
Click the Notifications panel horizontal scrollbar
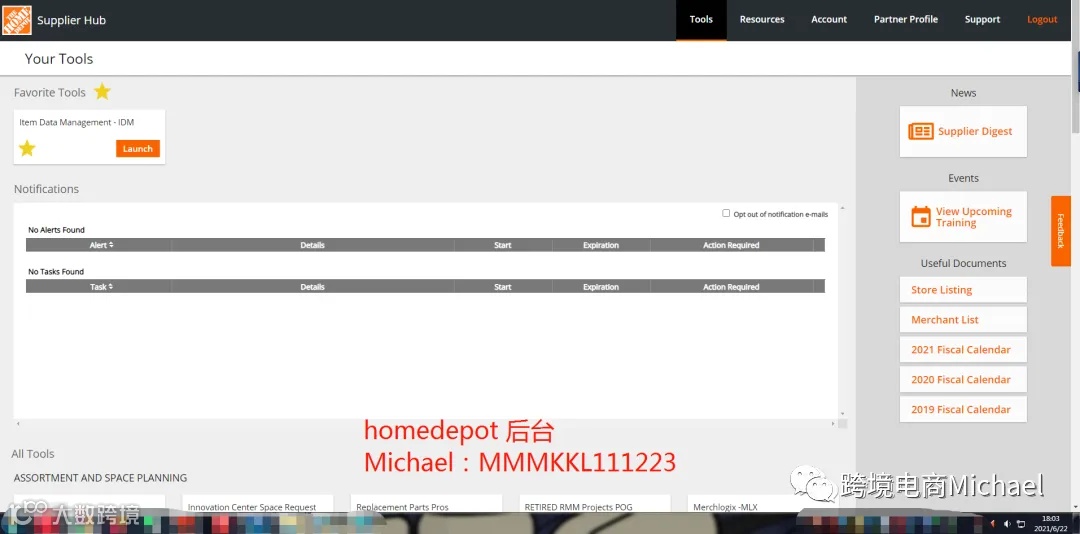[425, 424]
